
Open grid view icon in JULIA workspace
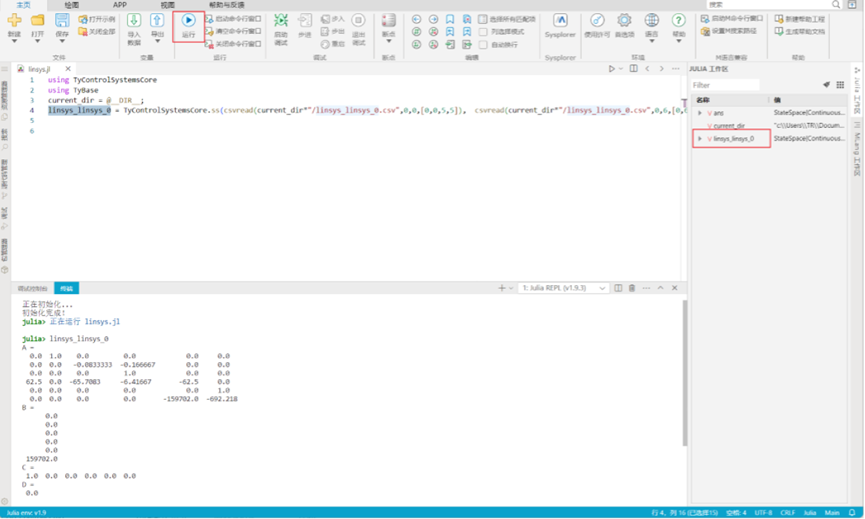840,85
